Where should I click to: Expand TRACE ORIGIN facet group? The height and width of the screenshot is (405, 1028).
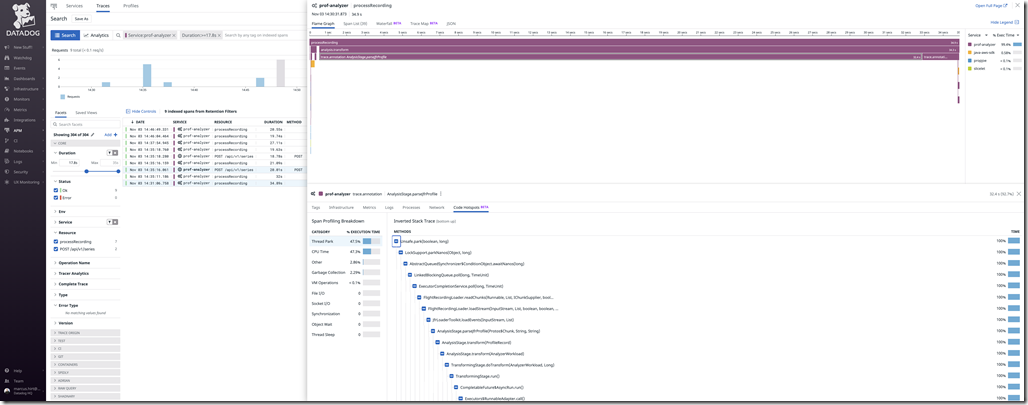pyautogui.click(x=86, y=333)
